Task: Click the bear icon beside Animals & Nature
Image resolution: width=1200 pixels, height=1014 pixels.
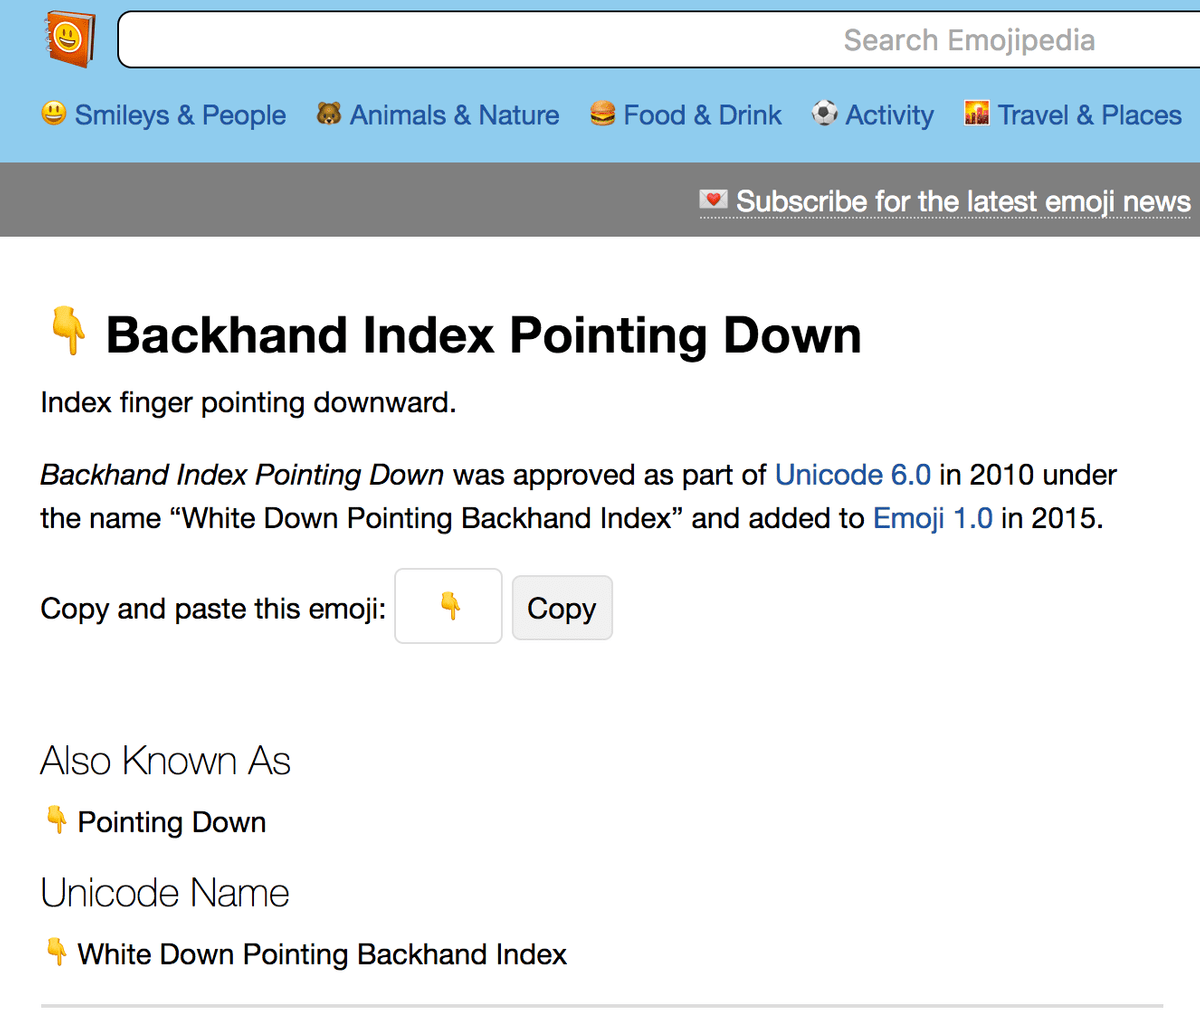Action: [x=329, y=114]
